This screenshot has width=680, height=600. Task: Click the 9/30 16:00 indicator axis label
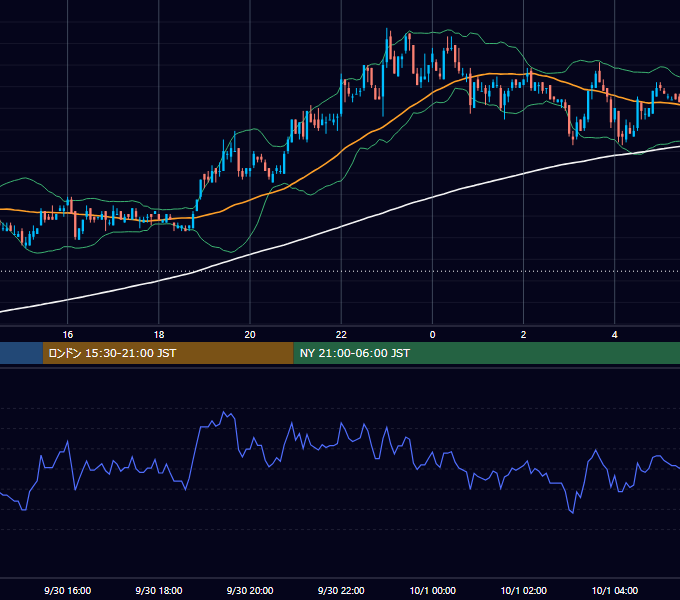point(68,590)
